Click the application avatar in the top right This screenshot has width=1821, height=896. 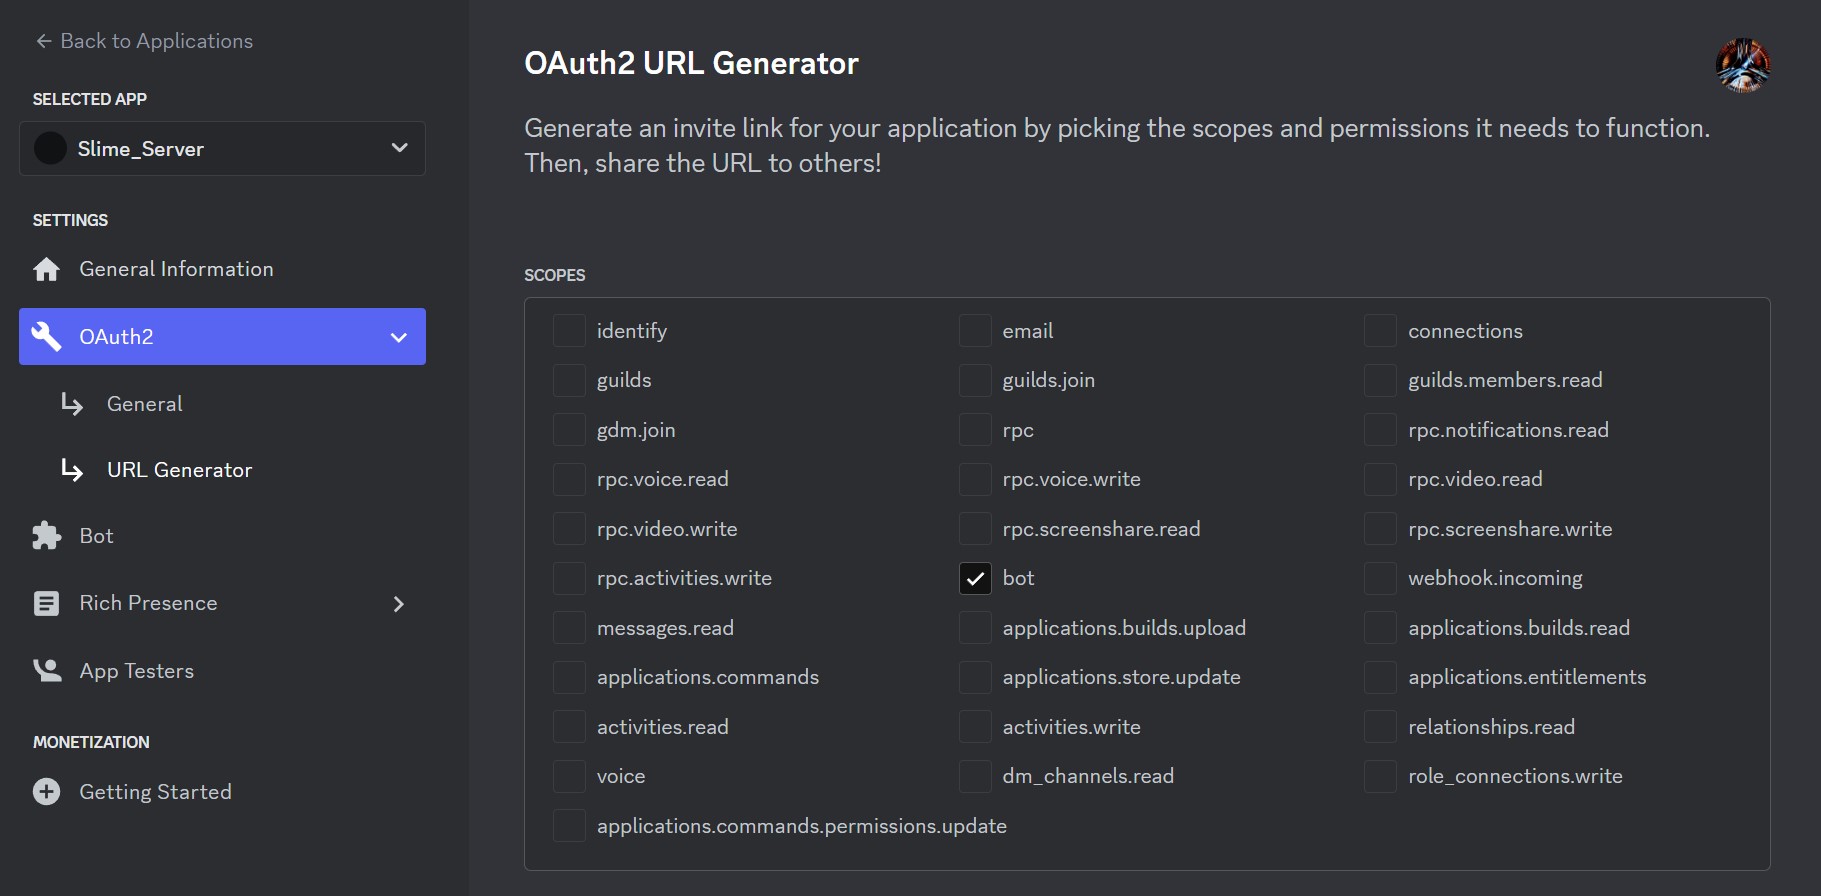click(1743, 65)
